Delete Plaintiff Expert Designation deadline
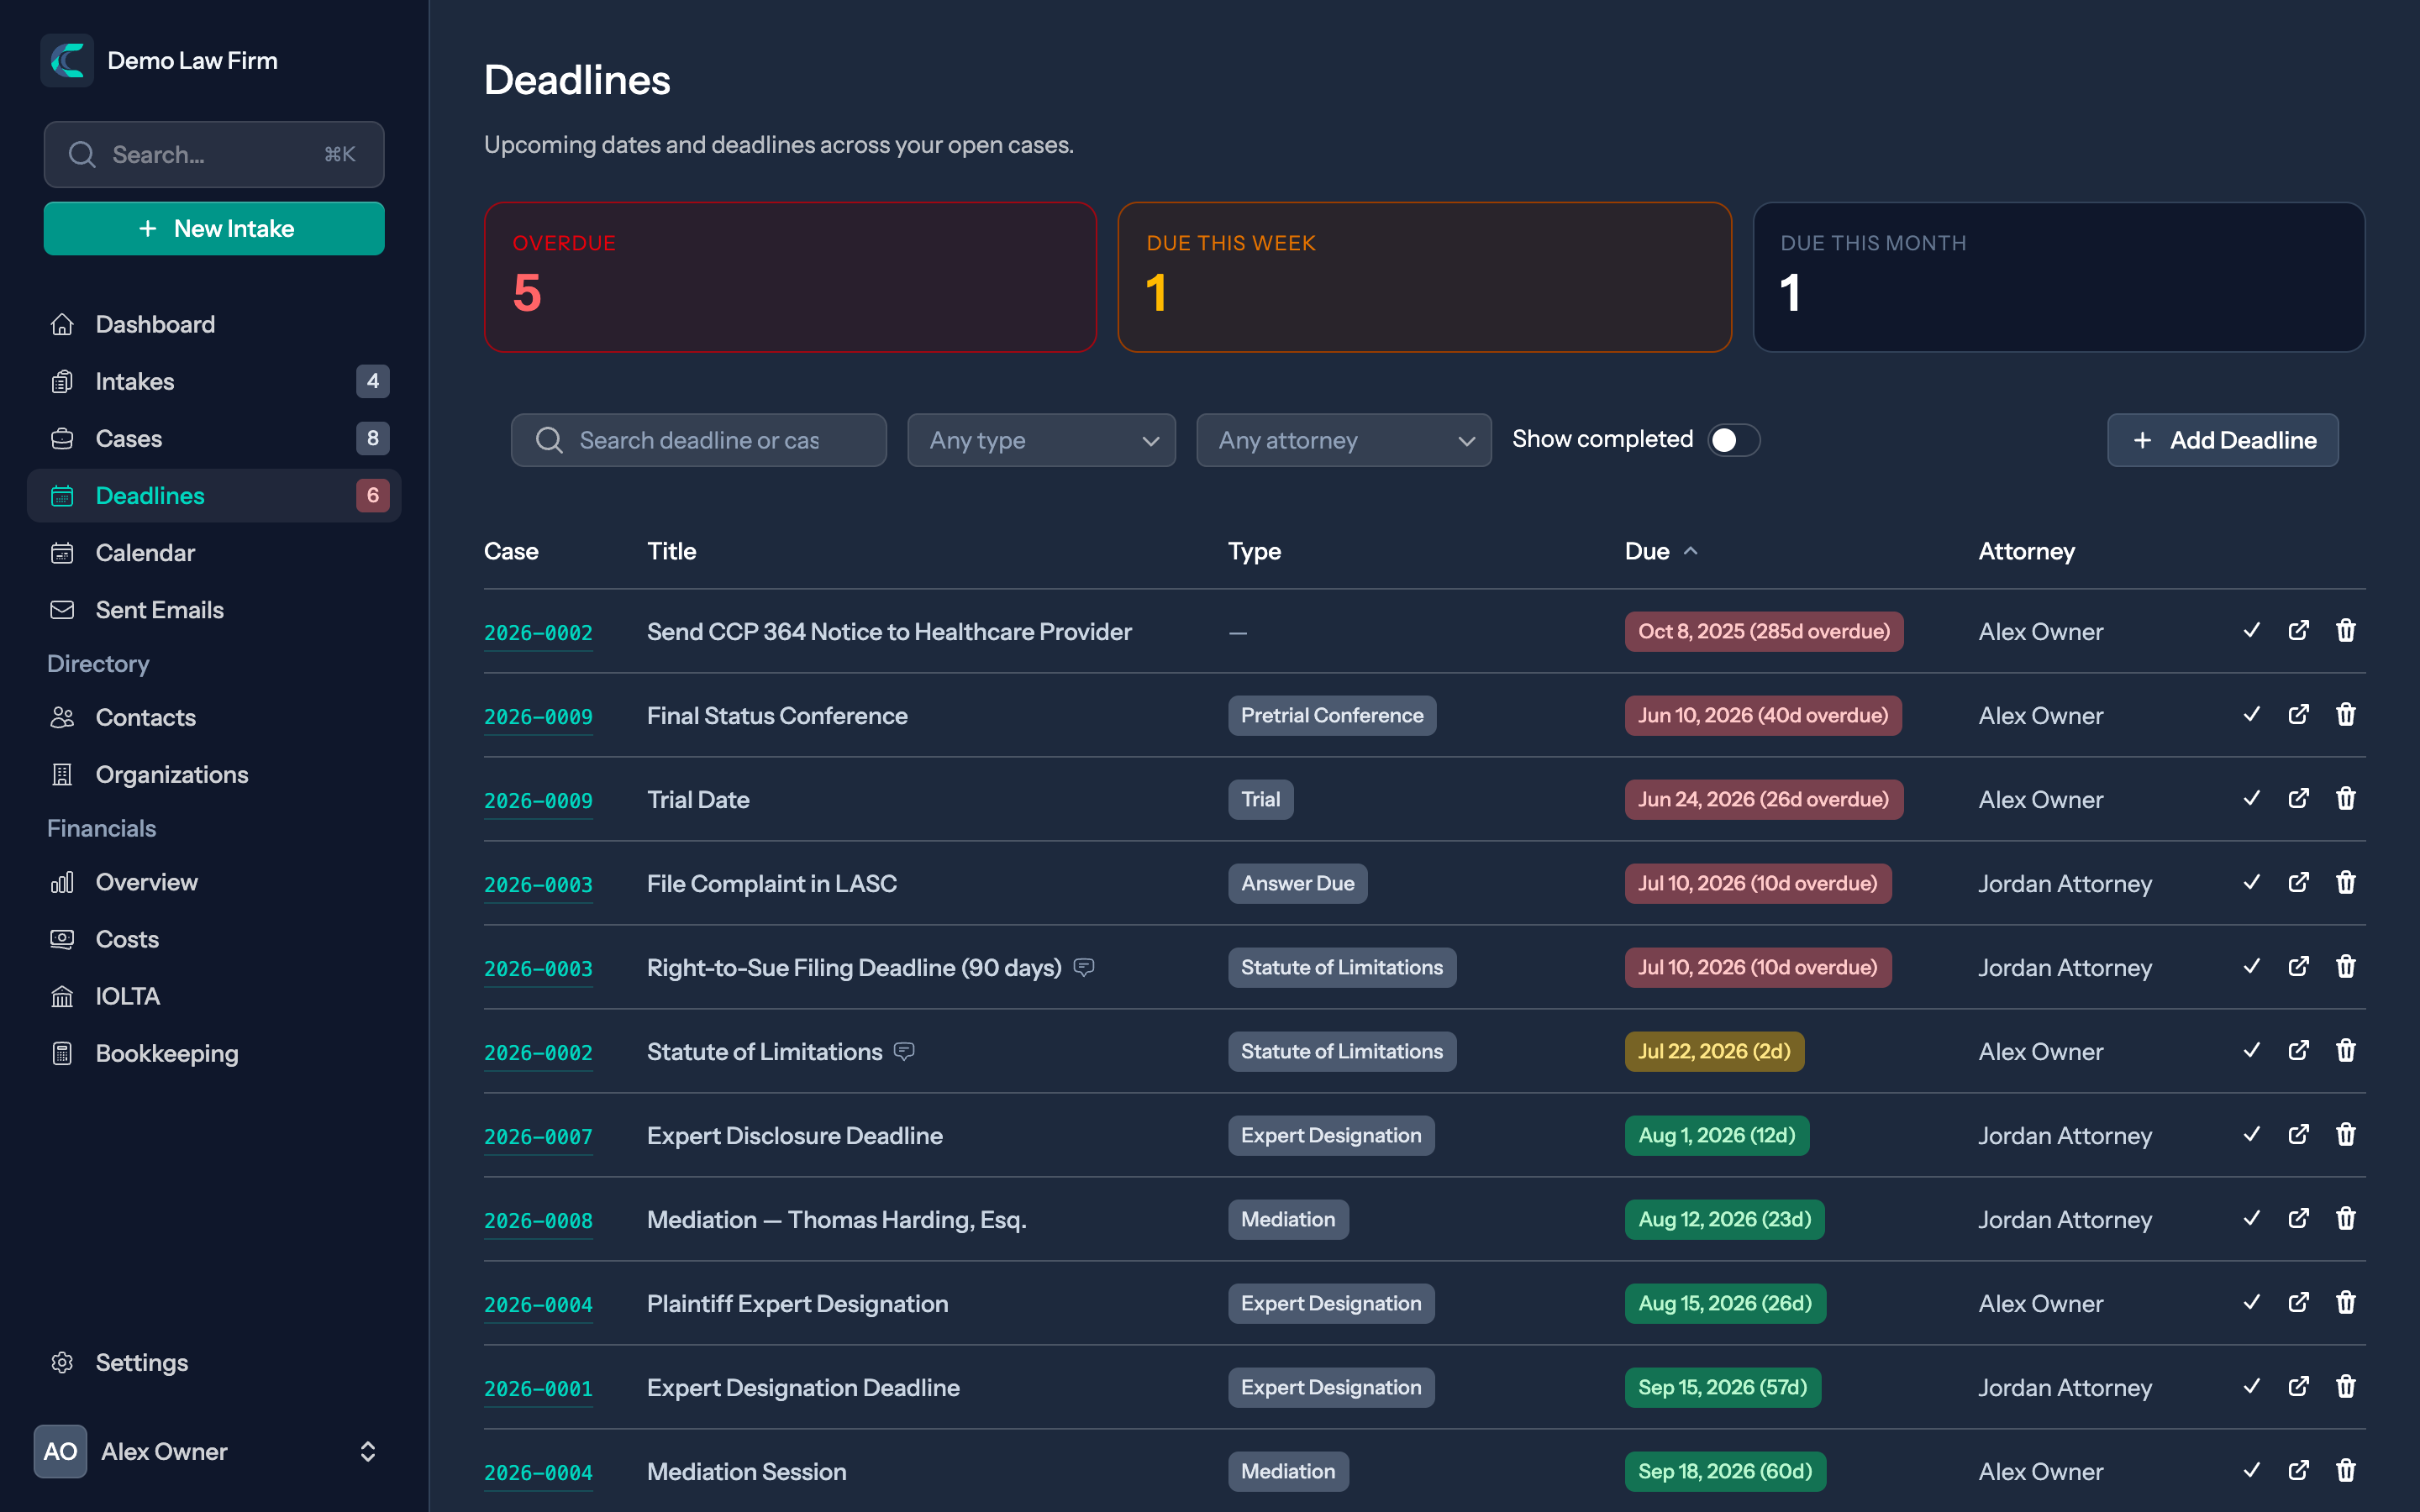 coord(2345,1303)
